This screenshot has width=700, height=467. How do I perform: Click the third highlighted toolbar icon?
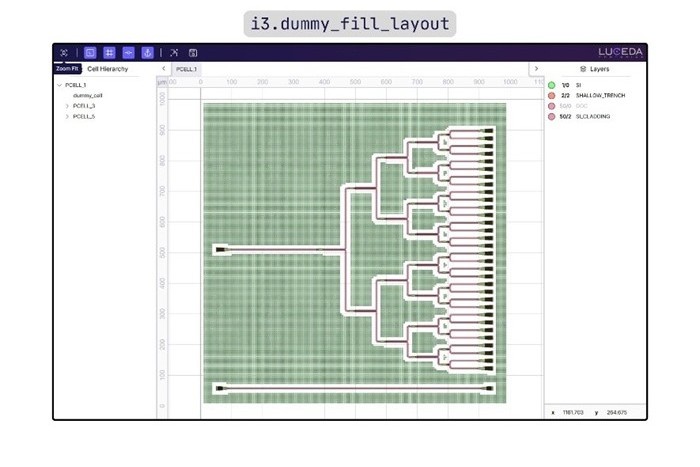click(x=128, y=52)
